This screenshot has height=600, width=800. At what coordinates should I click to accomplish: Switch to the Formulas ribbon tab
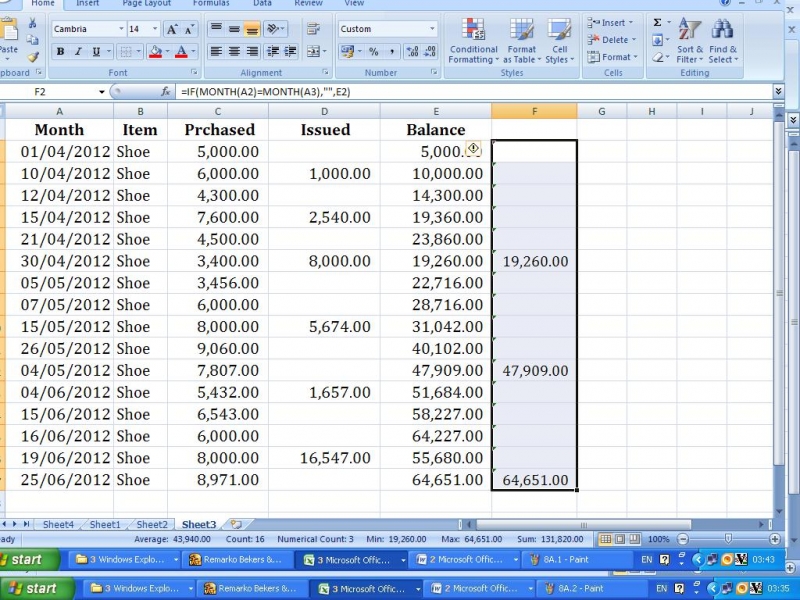pos(210,4)
